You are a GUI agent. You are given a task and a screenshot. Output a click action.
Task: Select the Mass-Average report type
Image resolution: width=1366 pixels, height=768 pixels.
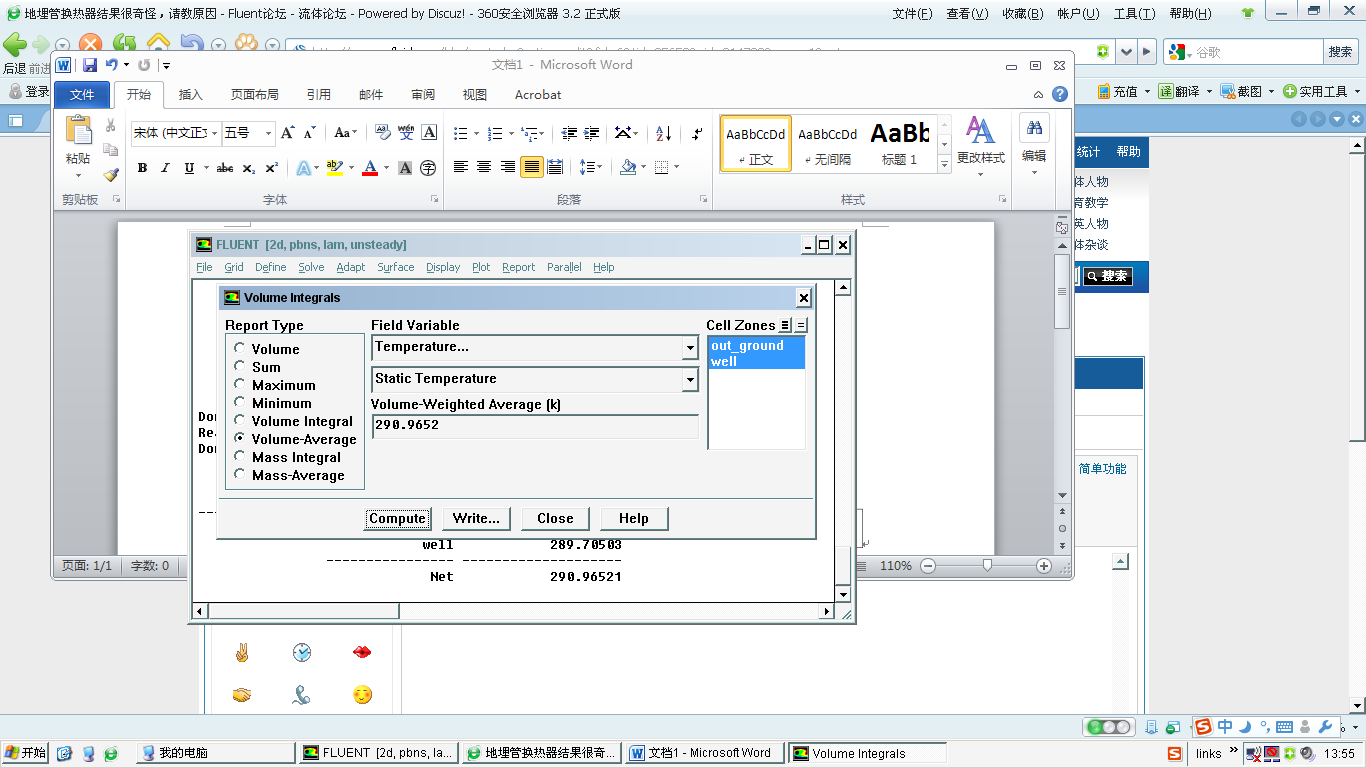240,474
